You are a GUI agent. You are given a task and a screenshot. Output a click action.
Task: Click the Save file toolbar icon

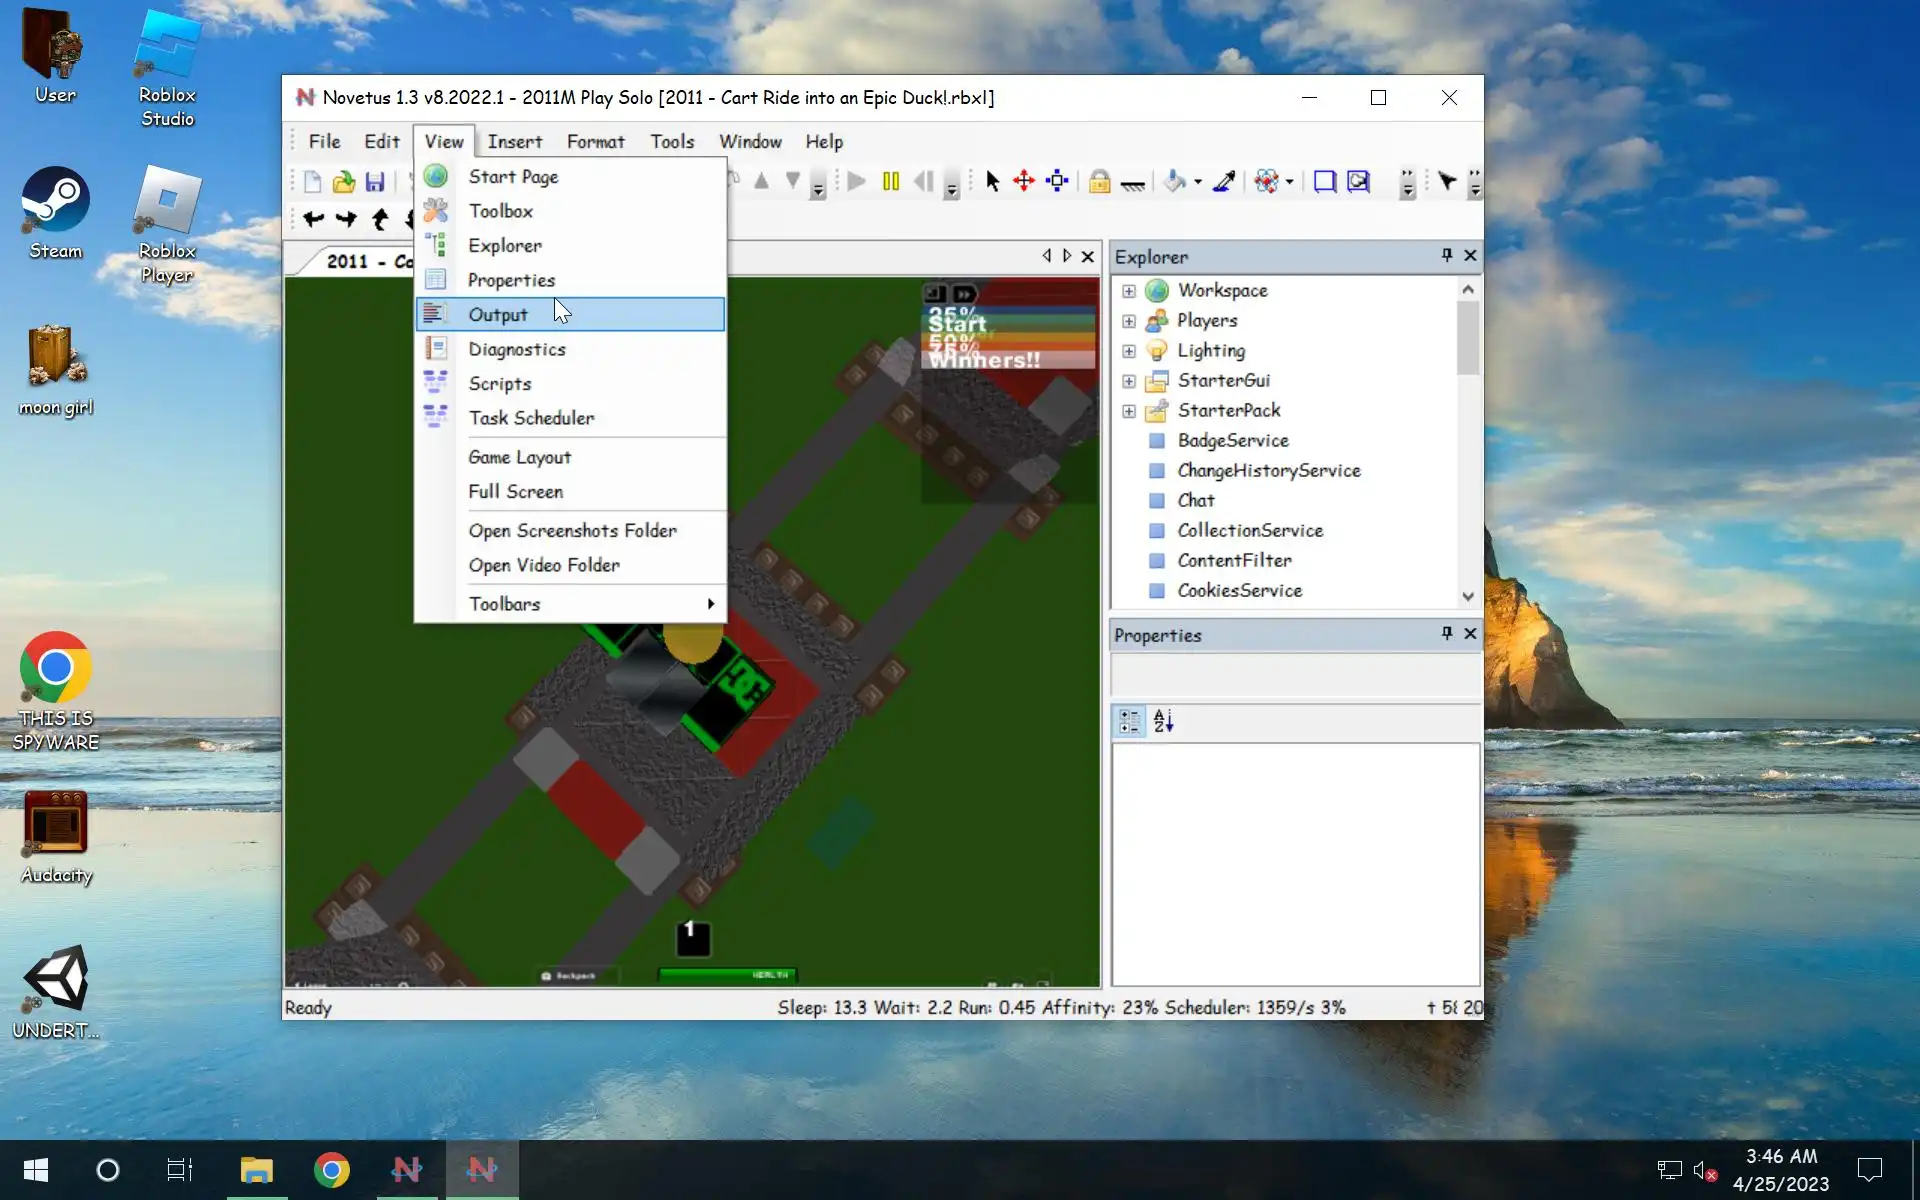(x=375, y=181)
